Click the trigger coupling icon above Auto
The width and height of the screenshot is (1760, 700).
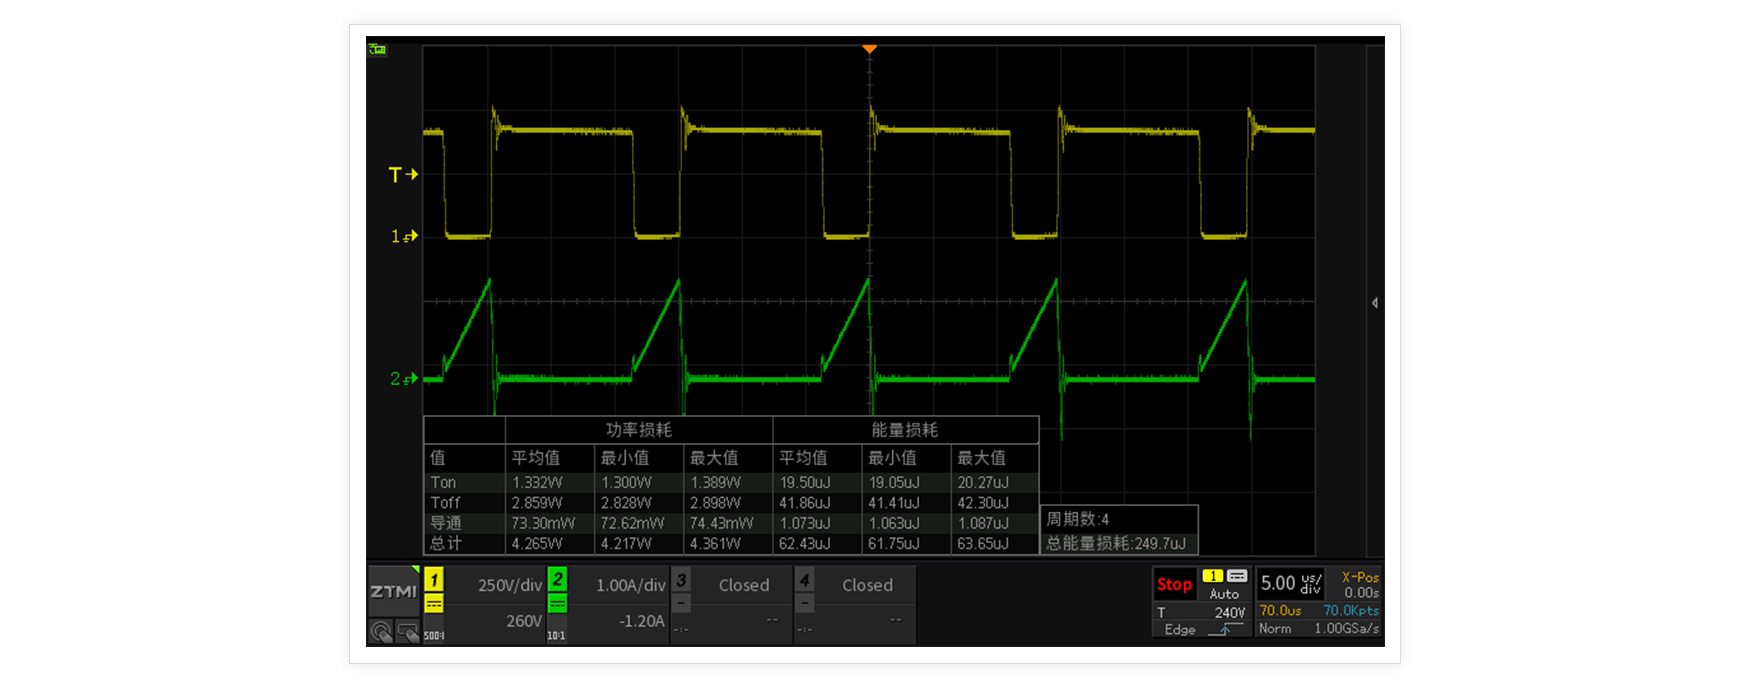[x=1237, y=576]
